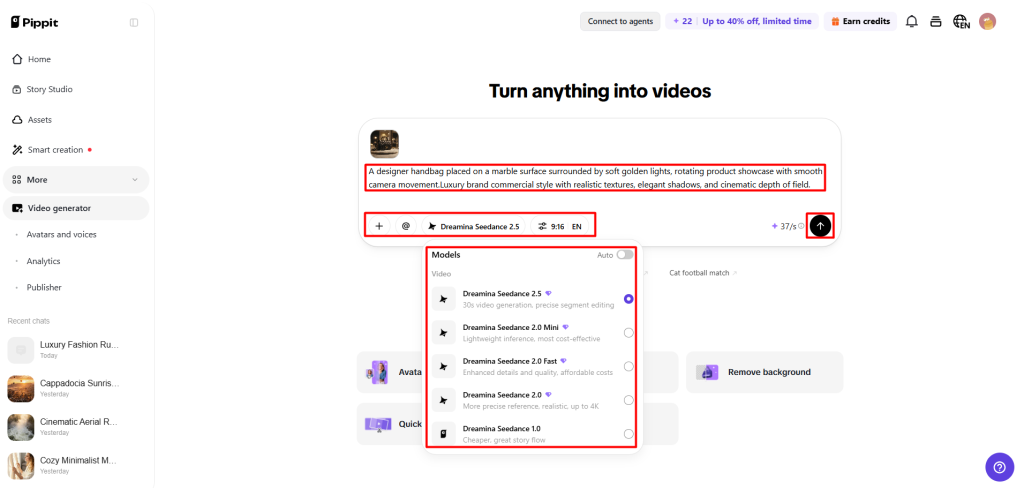Image resolution: width=1024 pixels, height=488 pixels.
Task: Select Dreamina Seedance 2.0 Fast radio
Action: [628, 366]
